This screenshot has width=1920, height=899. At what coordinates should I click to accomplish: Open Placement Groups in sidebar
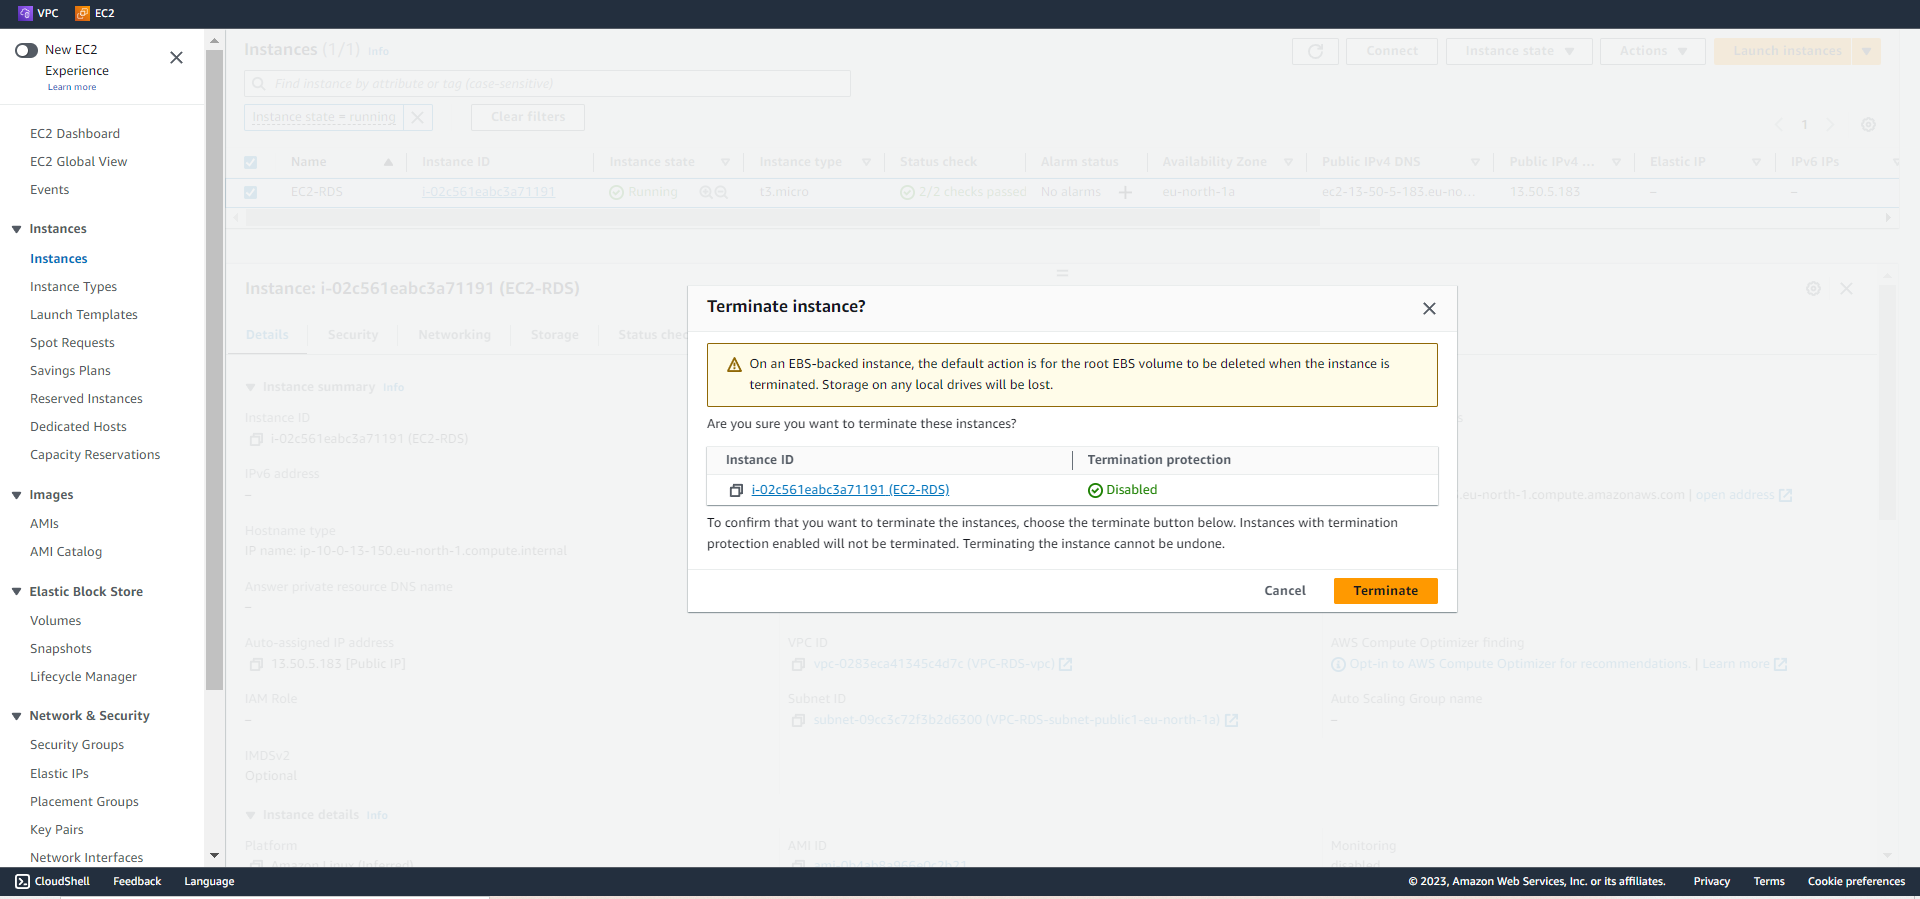[x=84, y=802]
